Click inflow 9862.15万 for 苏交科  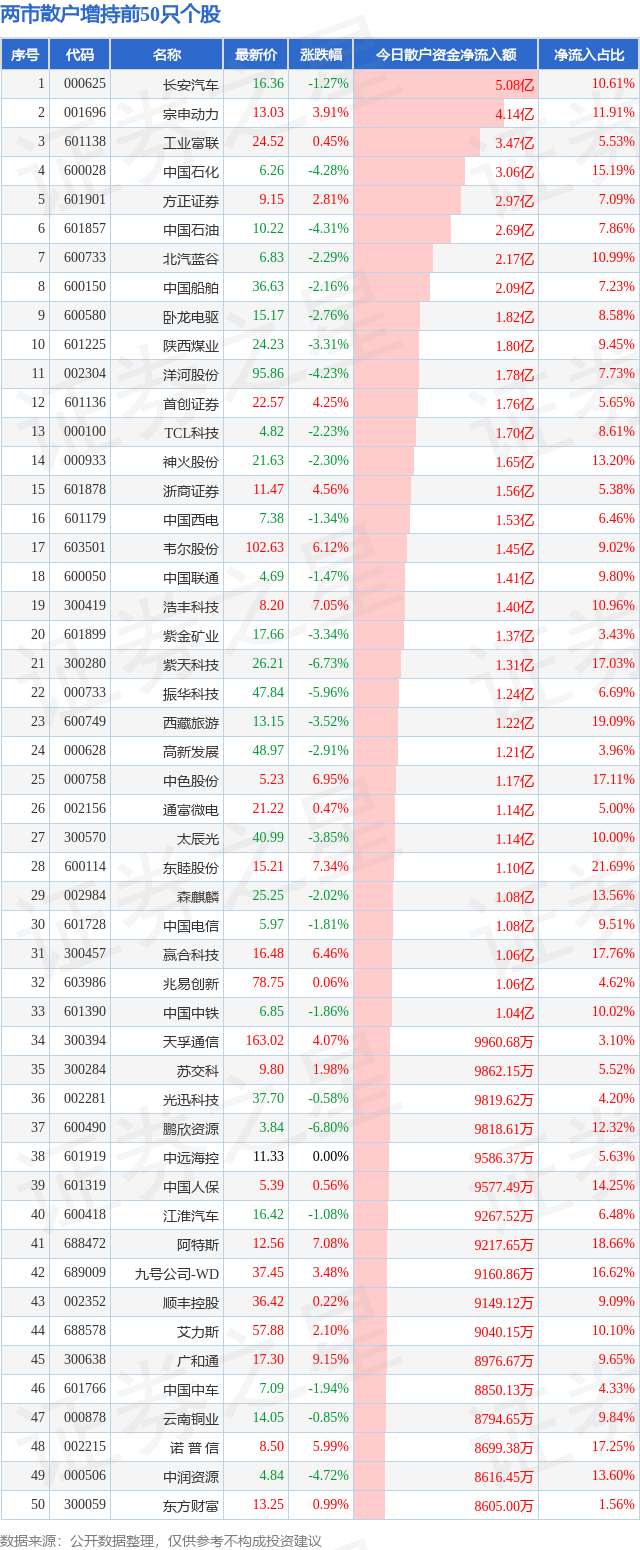click(504, 1071)
